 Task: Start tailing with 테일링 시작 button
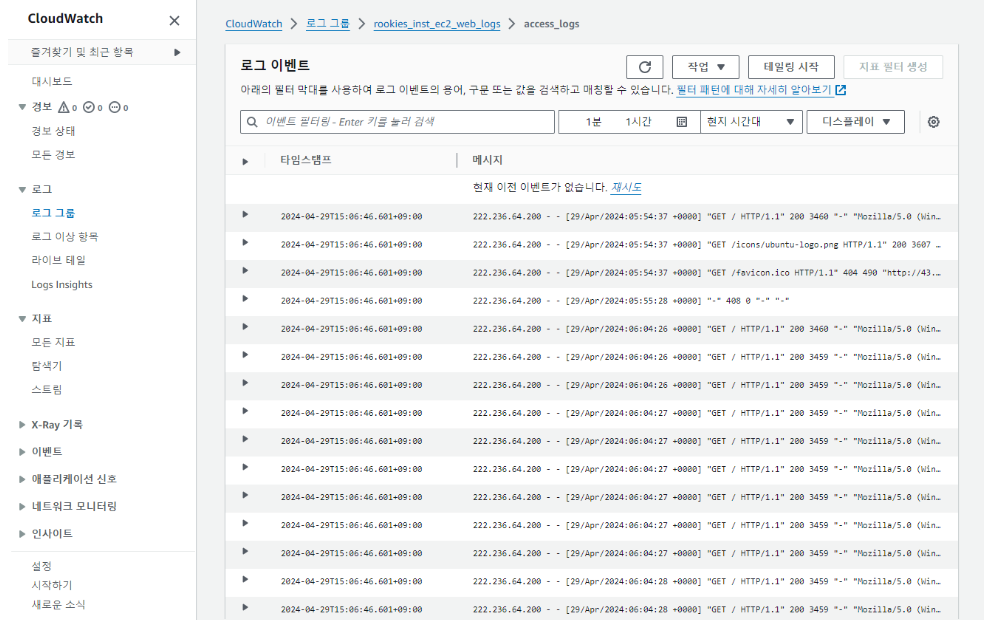[x=791, y=67]
